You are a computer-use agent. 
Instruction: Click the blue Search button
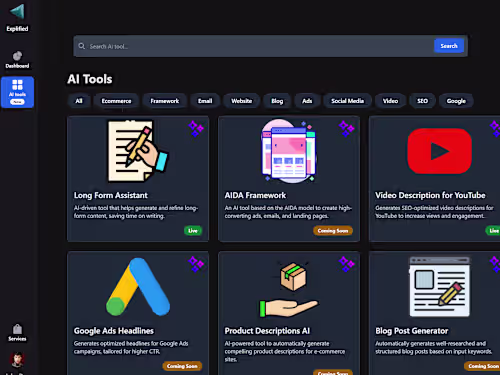pos(449,46)
